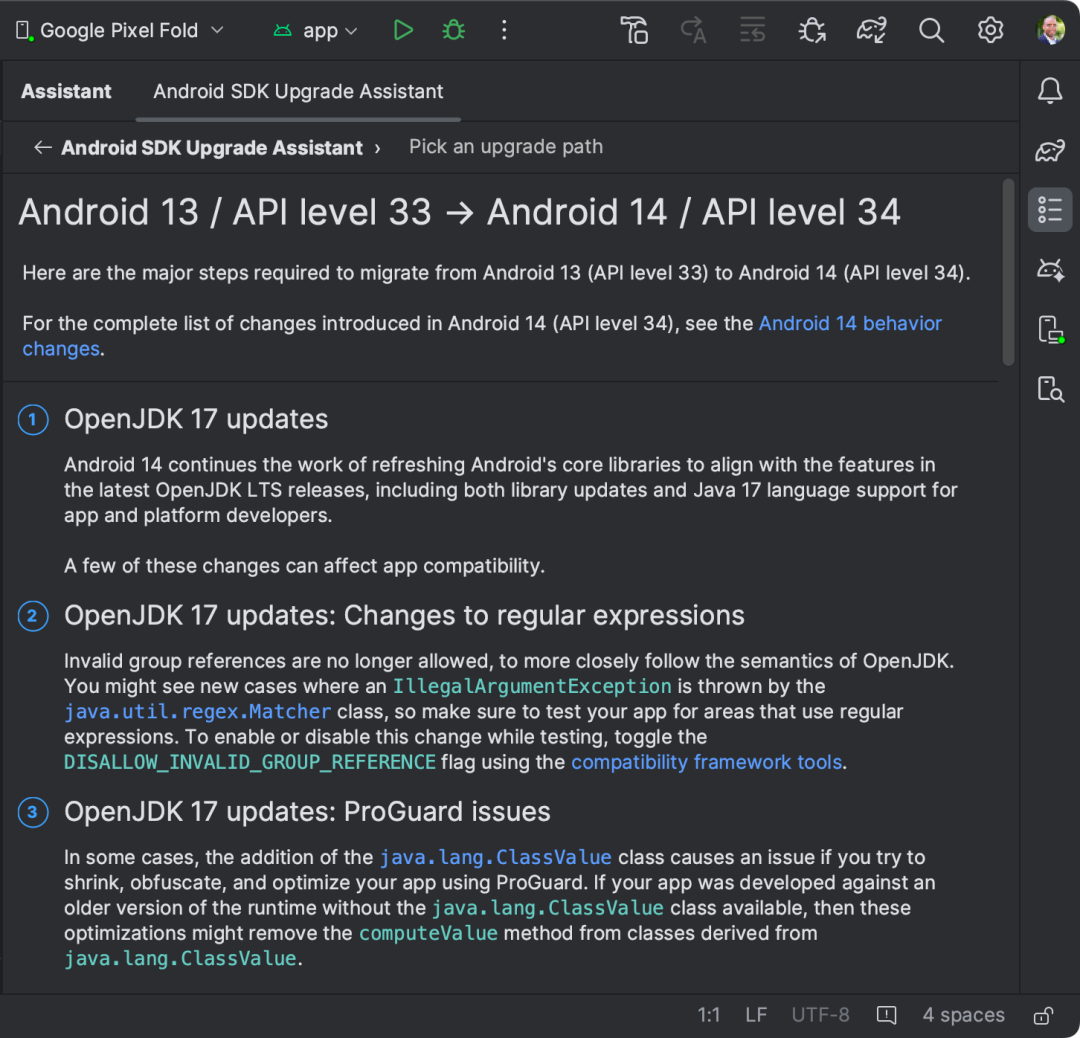Screen dimensions: 1080x1038
Task: Click step 2 circle for regular expressions
Action: [x=33, y=616]
